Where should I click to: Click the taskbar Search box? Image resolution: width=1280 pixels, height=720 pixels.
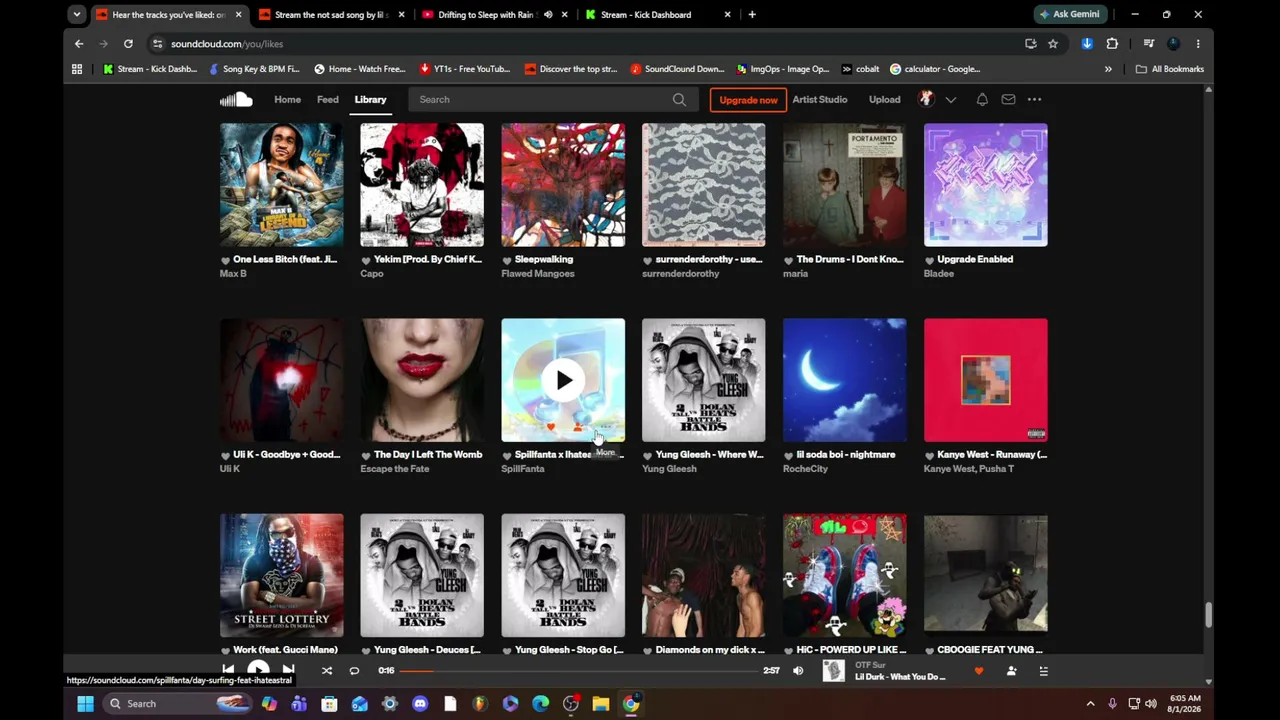[178, 703]
